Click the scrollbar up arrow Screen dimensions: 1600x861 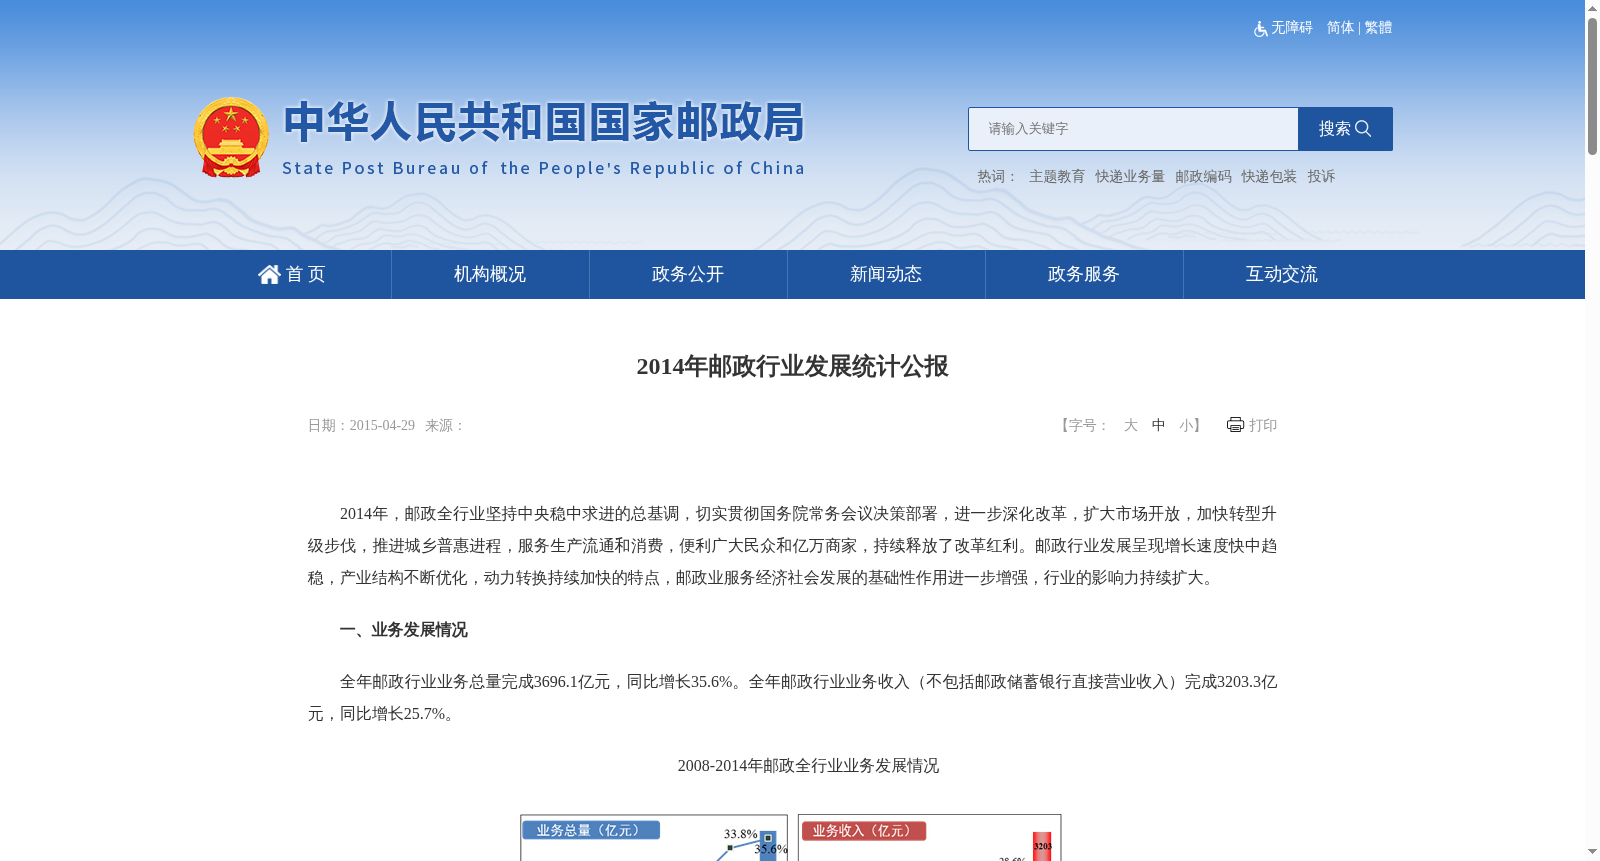(1592, 8)
